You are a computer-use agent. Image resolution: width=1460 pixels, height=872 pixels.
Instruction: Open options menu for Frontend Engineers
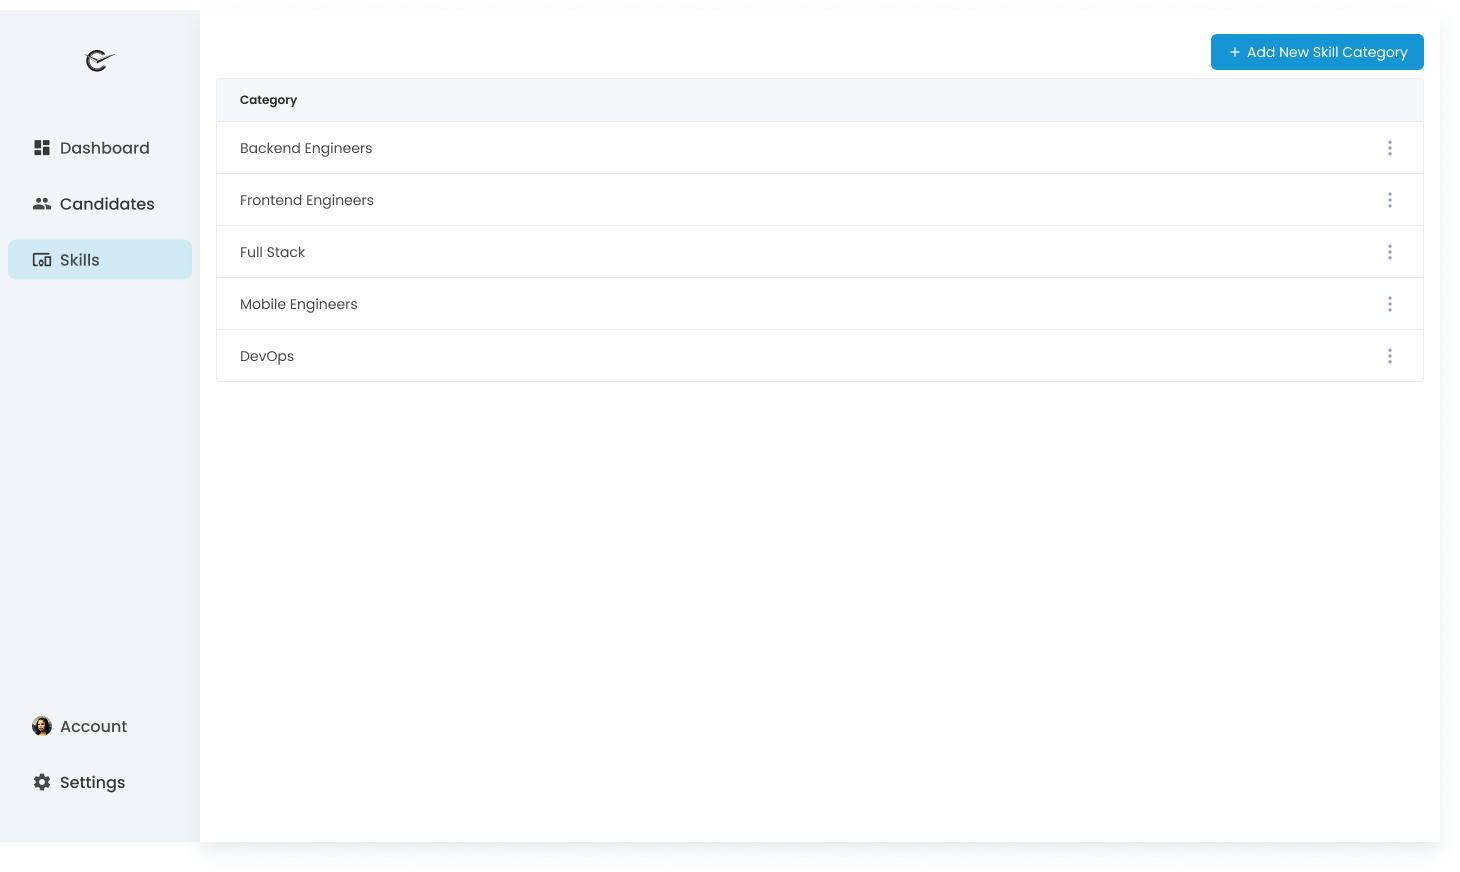pyautogui.click(x=1390, y=199)
